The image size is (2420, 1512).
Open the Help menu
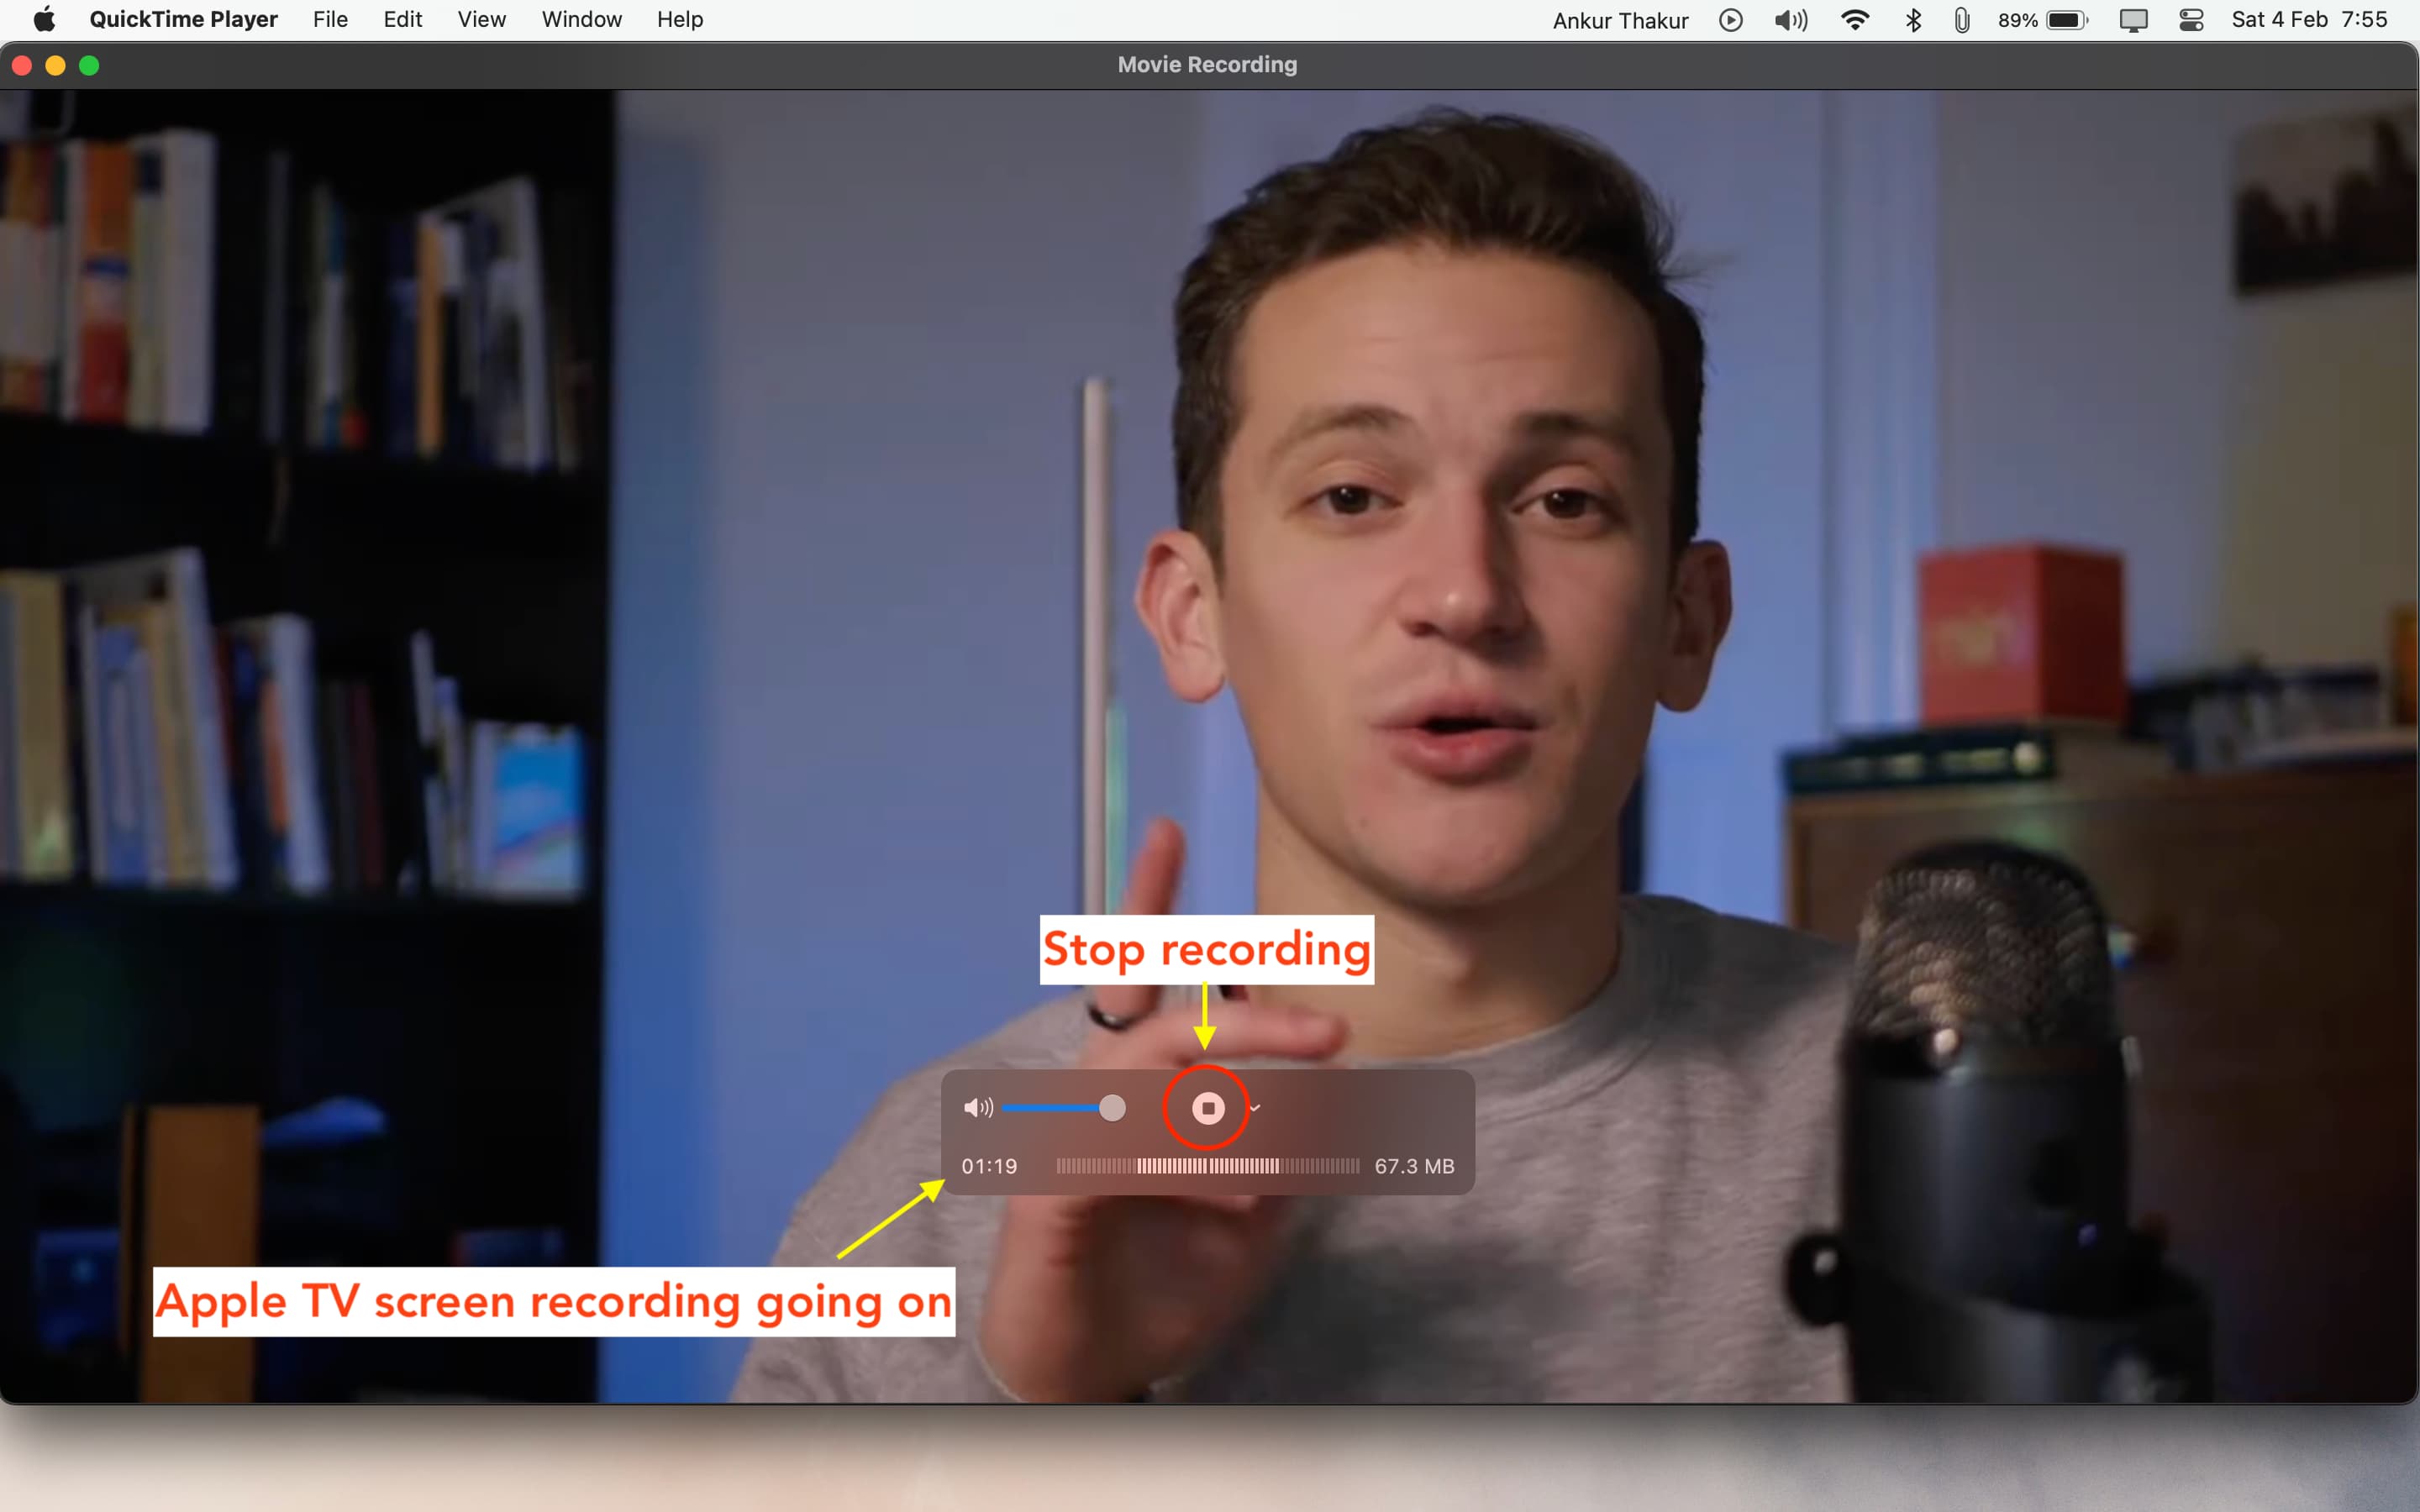679,20
